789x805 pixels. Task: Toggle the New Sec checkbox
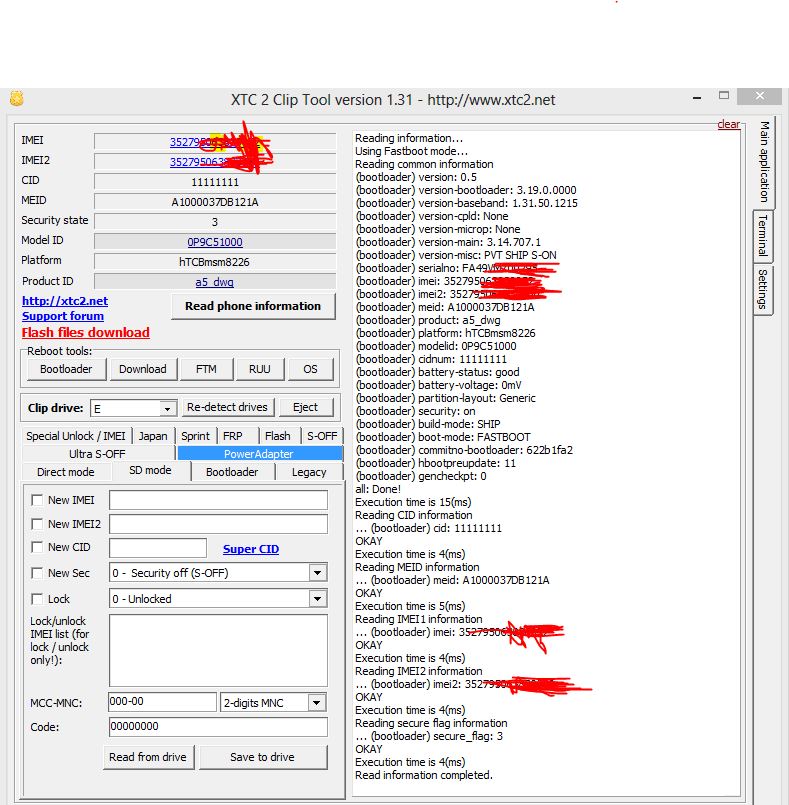(x=37, y=573)
